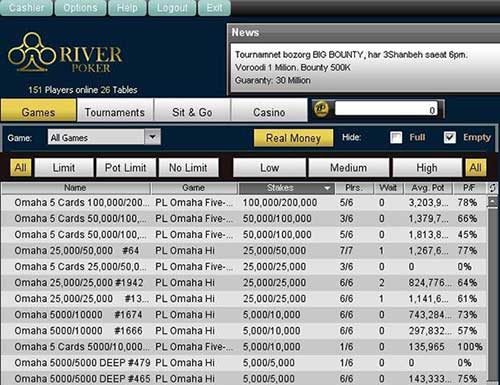This screenshot has width=500, height=385.
Task: Click the 45% P/F value
Action: [467, 235]
